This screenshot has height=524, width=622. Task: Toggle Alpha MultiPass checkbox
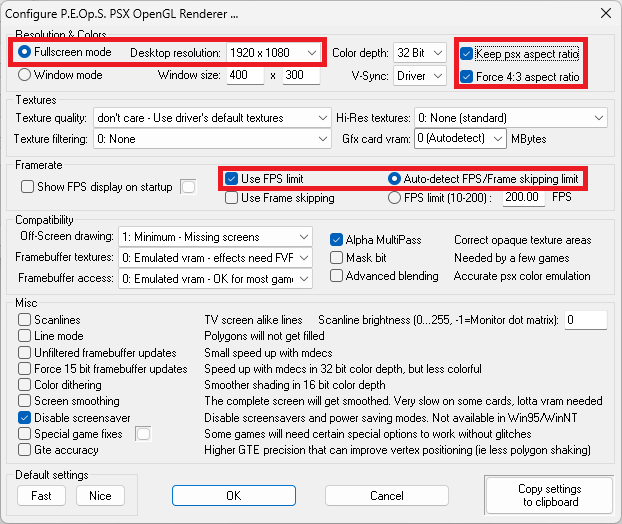[336, 240]
